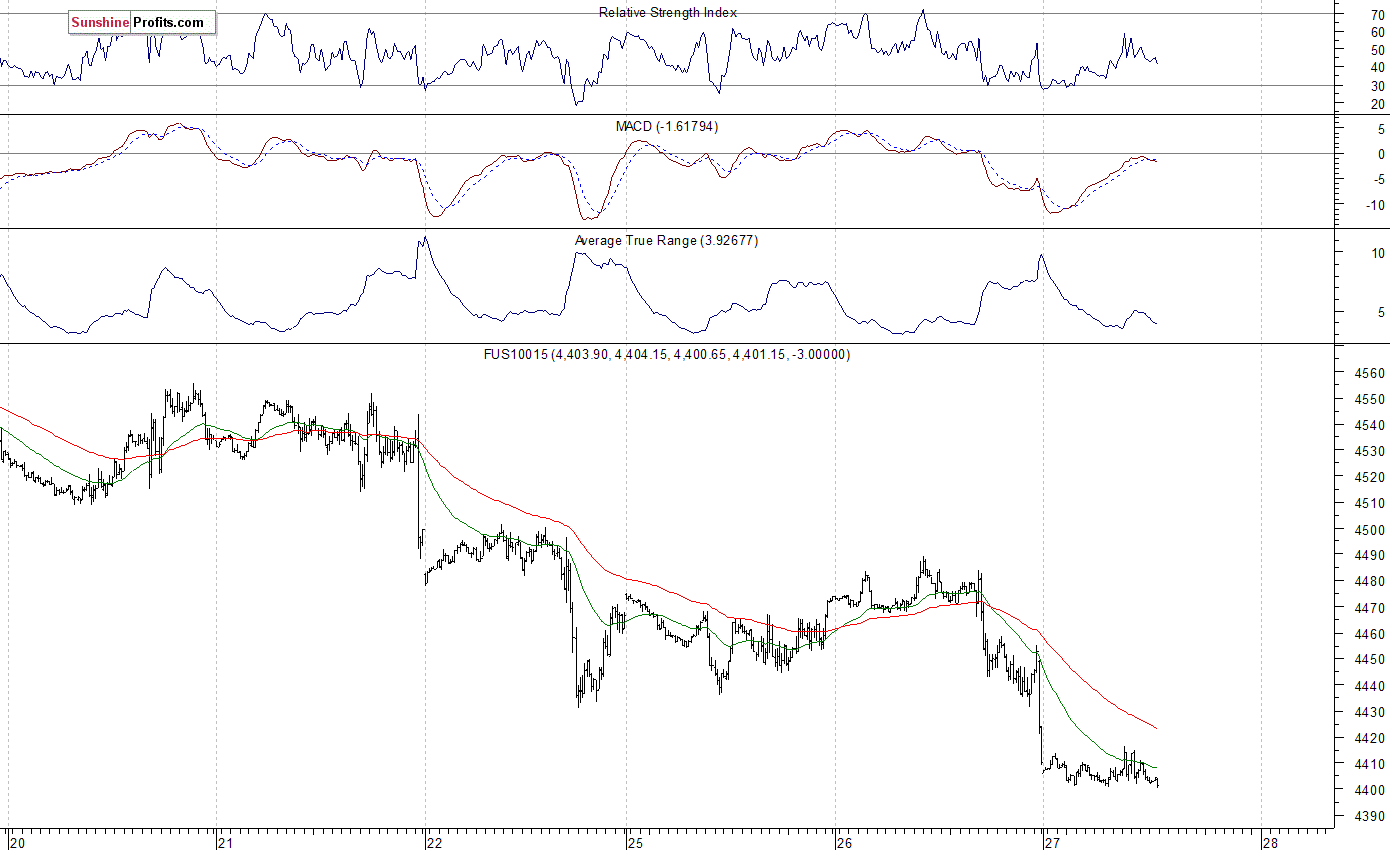Click date label 27 on time axis
The image size is (1390, 850).
click(1052, 842)
